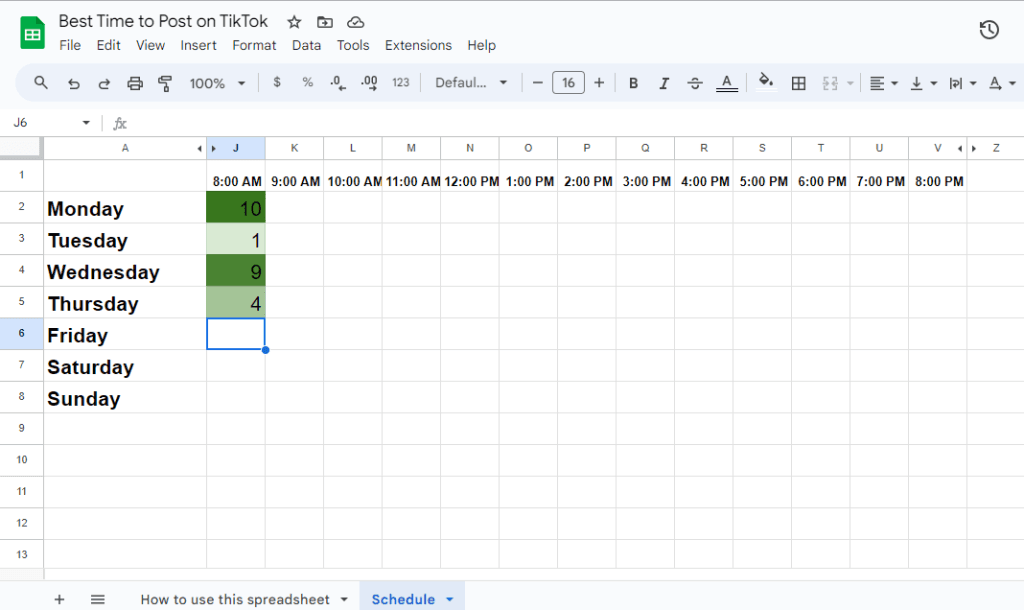The height and width of the screenshot is (610, 1024).
Task: Open the Borders tool
Action: click(799, 83)
